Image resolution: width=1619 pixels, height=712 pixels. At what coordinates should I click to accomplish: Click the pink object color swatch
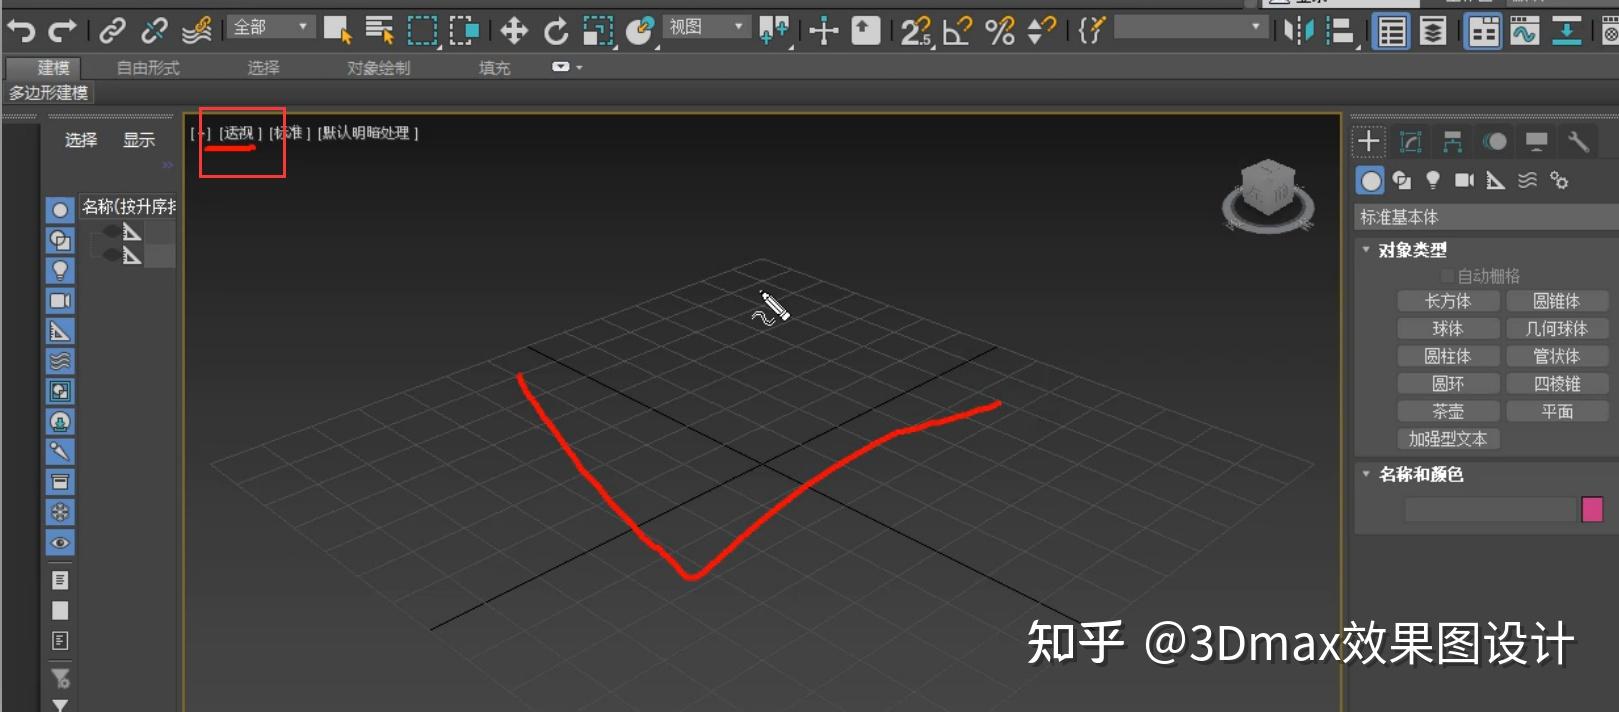click(1593, 509)
